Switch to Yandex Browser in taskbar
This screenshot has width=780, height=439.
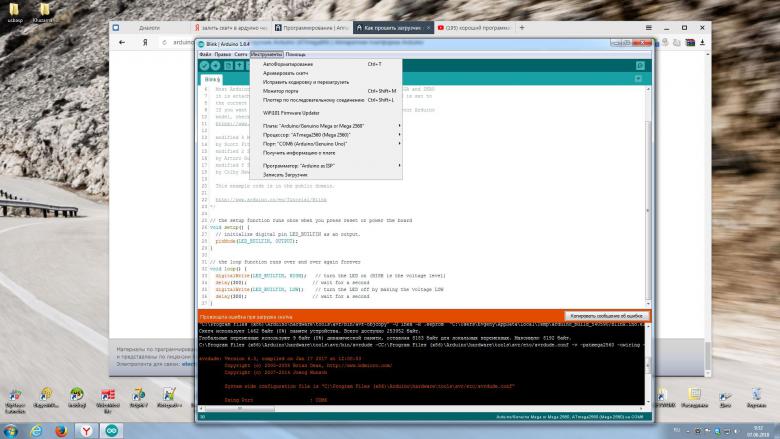pos(87,431)
